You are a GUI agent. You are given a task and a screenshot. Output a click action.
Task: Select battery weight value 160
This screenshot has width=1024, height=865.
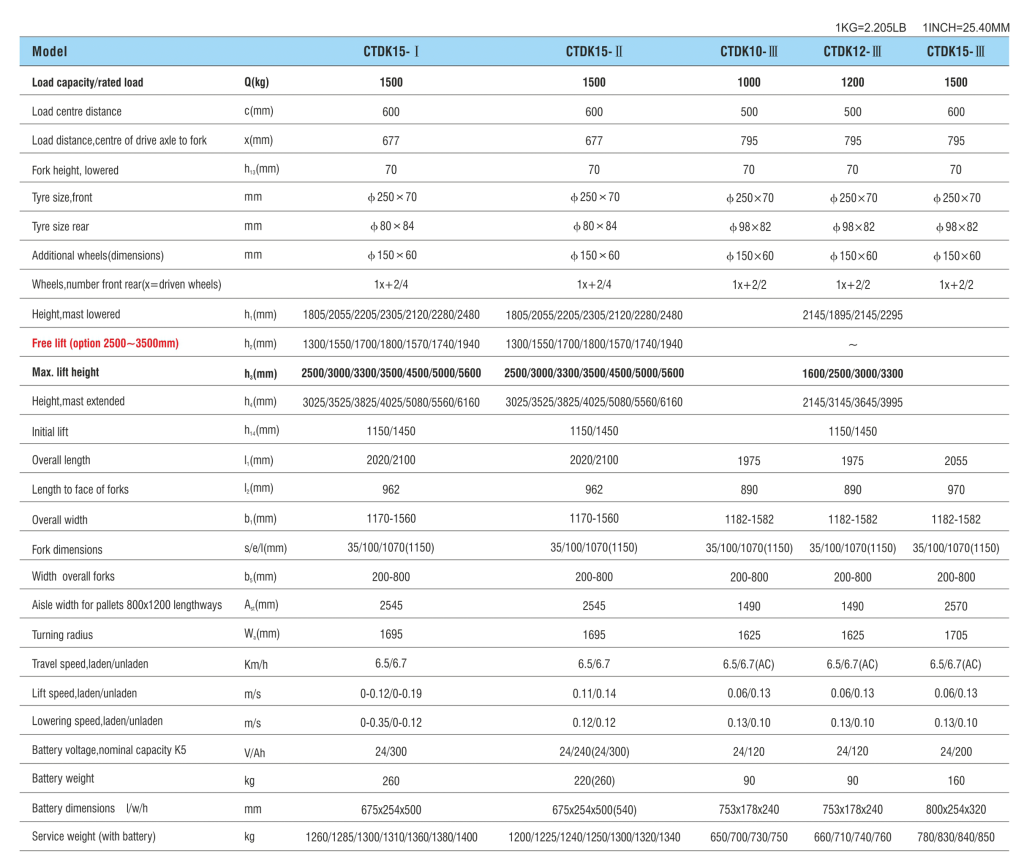(955, 781)
